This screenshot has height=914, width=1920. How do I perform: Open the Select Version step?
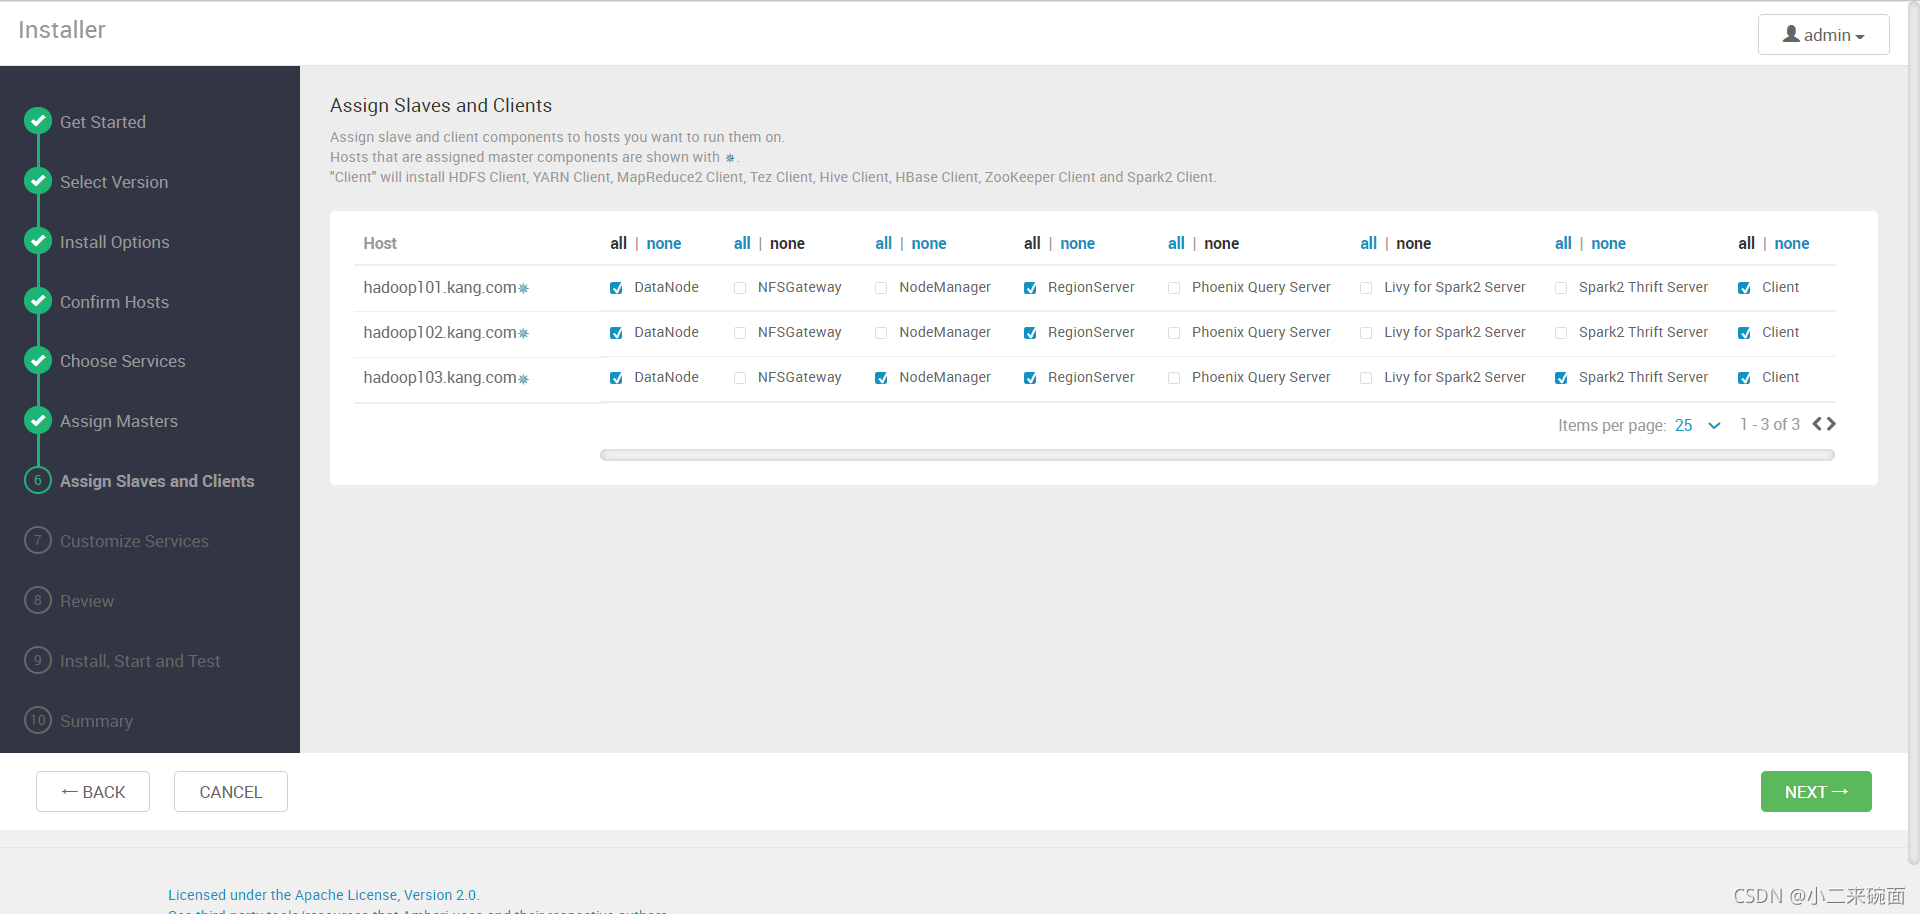tap(114, 182)
